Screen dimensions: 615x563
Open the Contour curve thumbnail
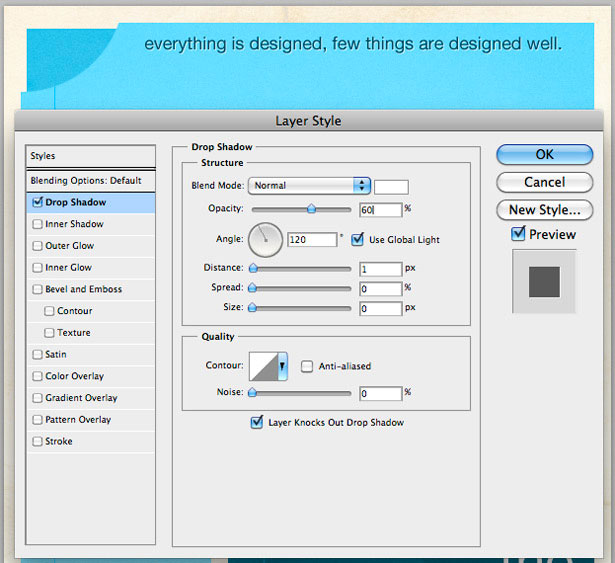pos(264,366)
